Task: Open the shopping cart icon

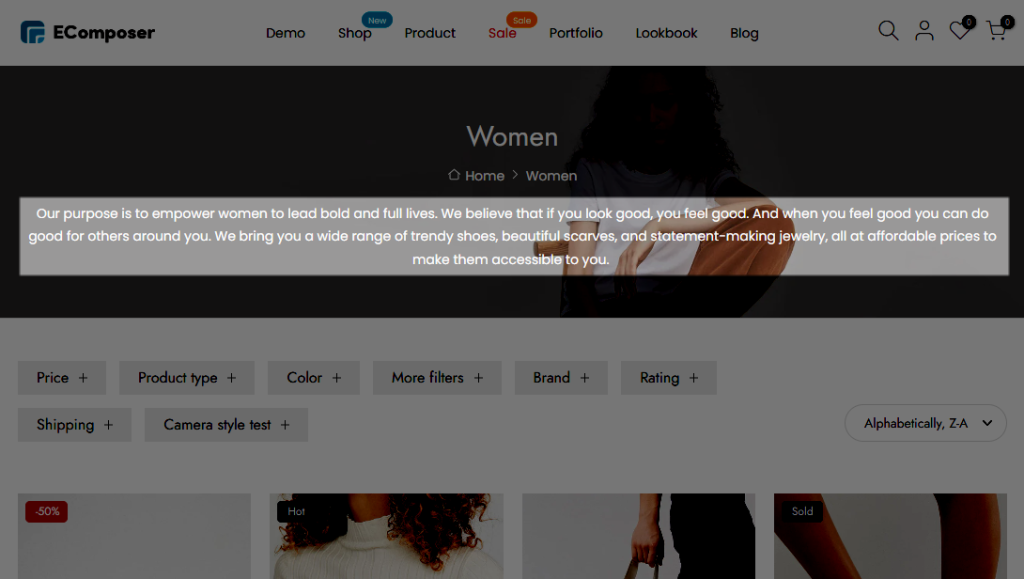Action: point(997,31)
